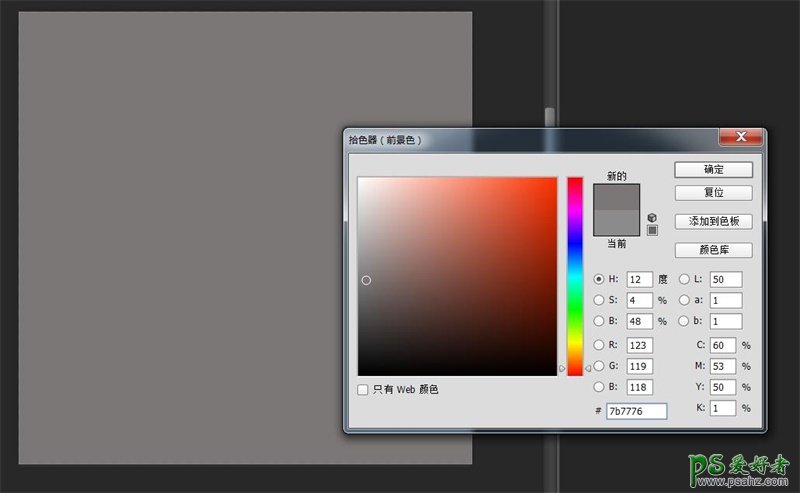Click the out-of-gamut warning cube icon
800x493 pixels.
coord(652,217)
